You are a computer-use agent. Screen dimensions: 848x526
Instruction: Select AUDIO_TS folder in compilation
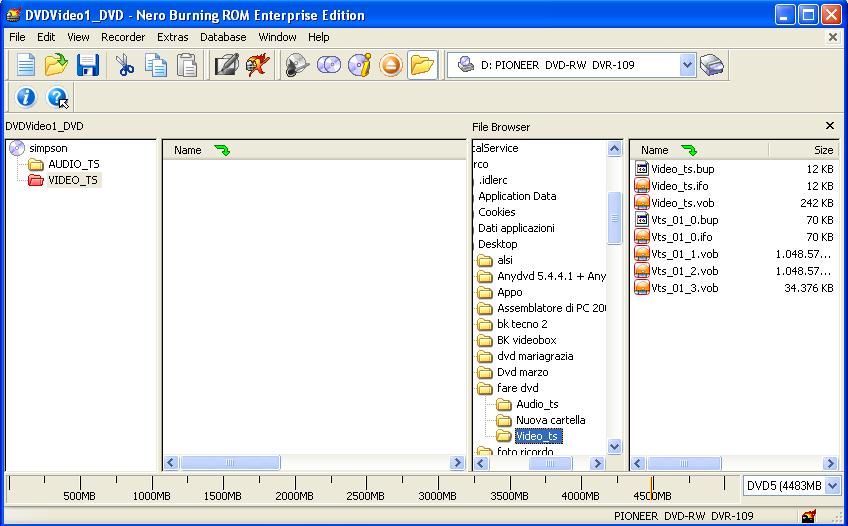[74, 164]
